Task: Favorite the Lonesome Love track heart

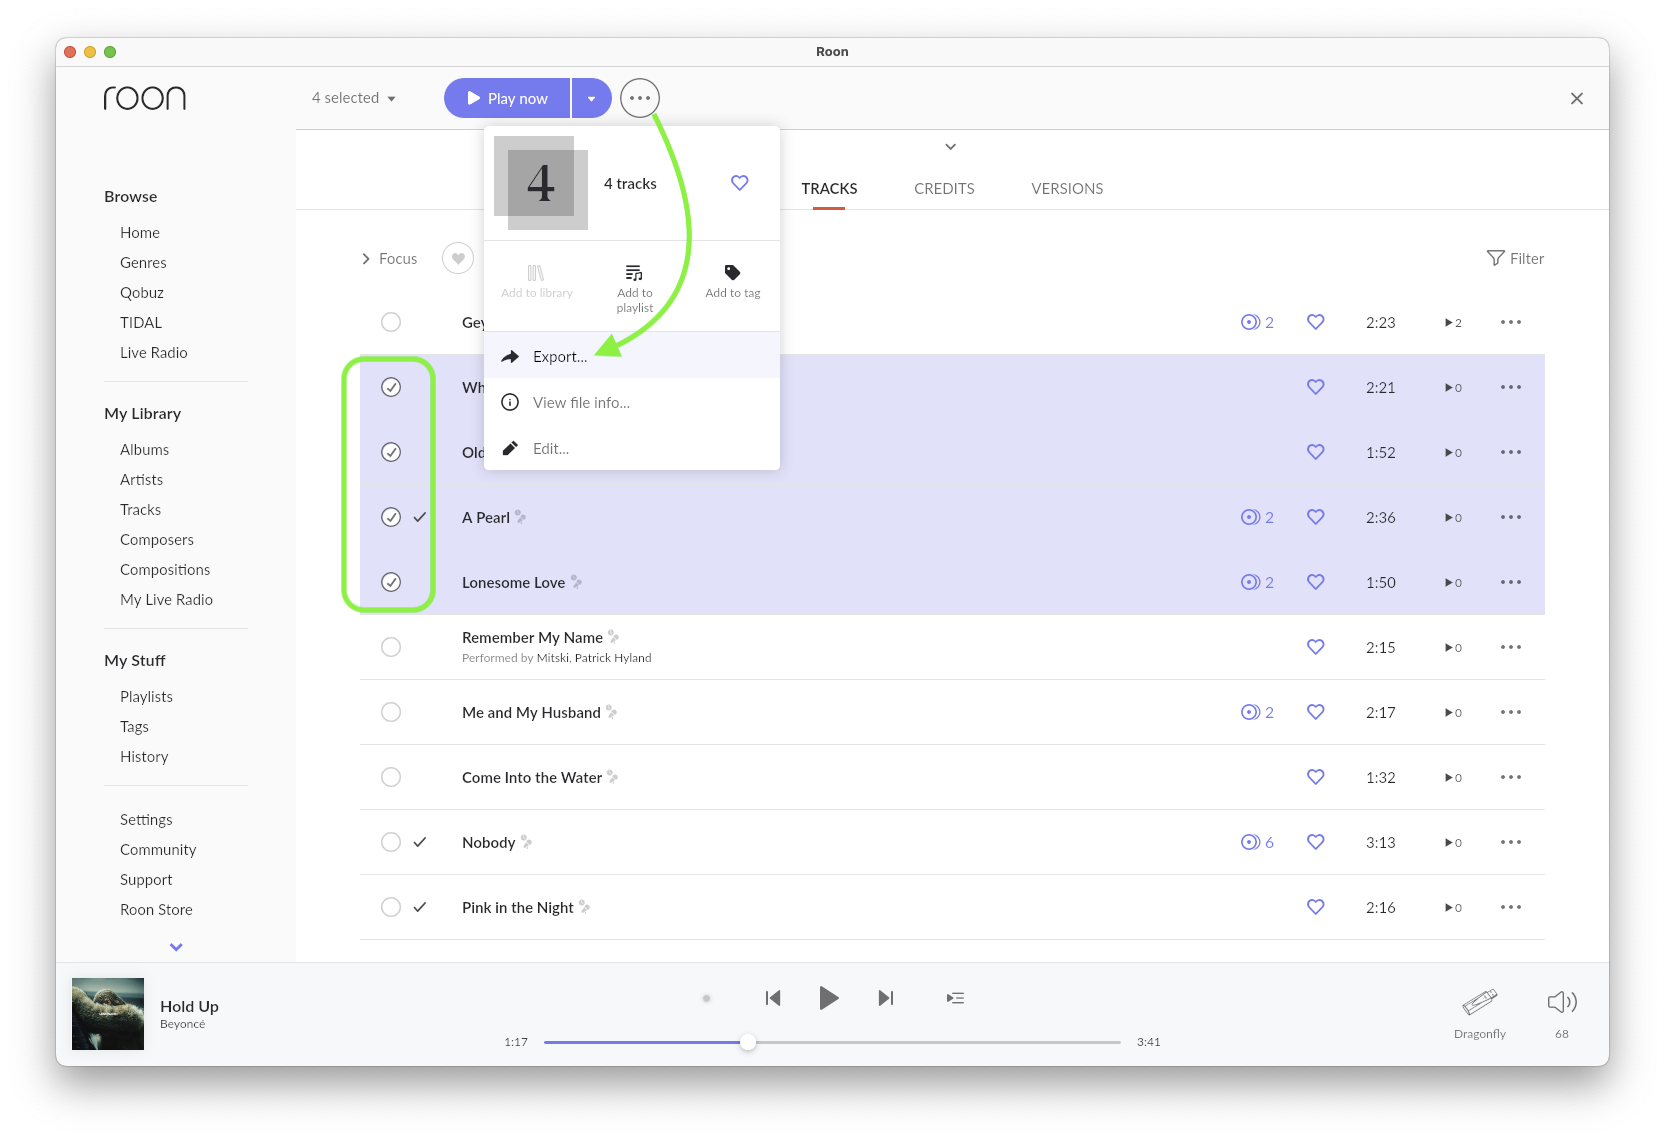Action: click(1316, 582)
